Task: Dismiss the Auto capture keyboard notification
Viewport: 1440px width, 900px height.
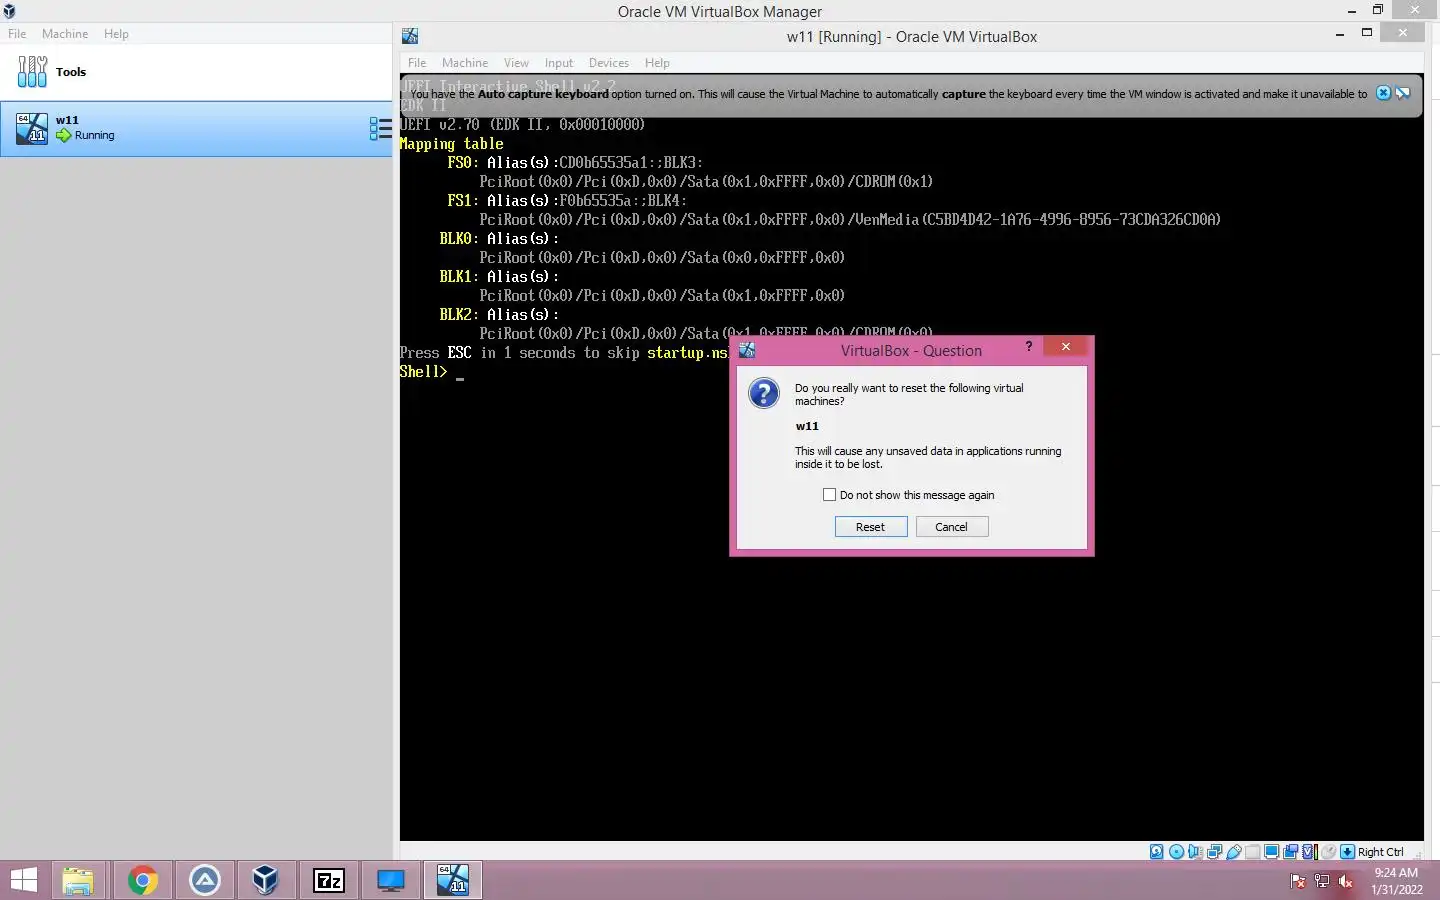Action: point(1383,93)
